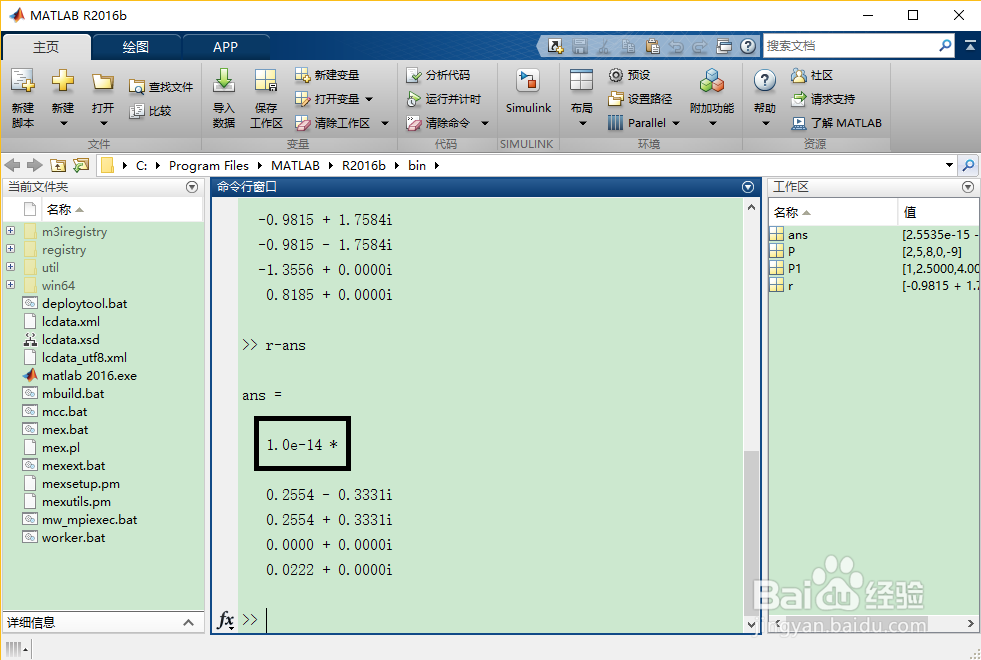Import data with 导入数据
This screenshot has height=660, width=981.
point(223,98)
